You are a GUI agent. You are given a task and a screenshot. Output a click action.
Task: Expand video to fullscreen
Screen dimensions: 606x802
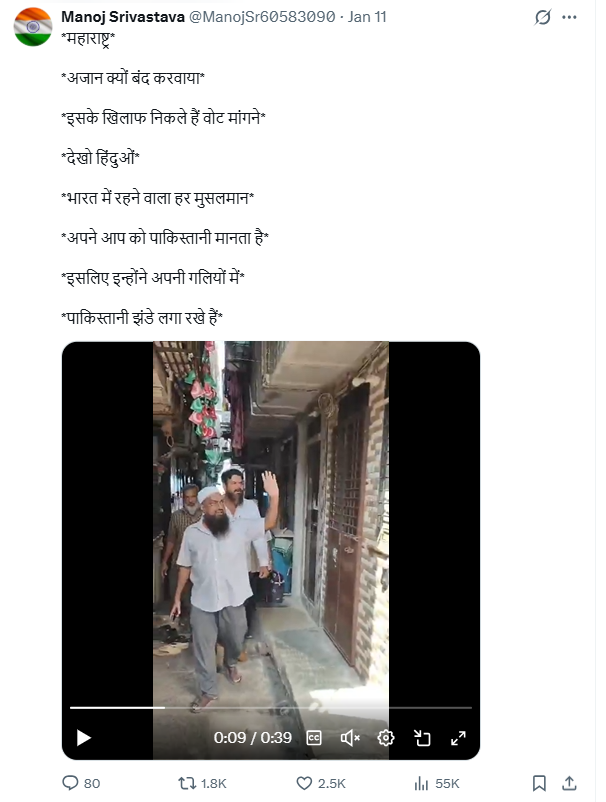click(458, 738)
